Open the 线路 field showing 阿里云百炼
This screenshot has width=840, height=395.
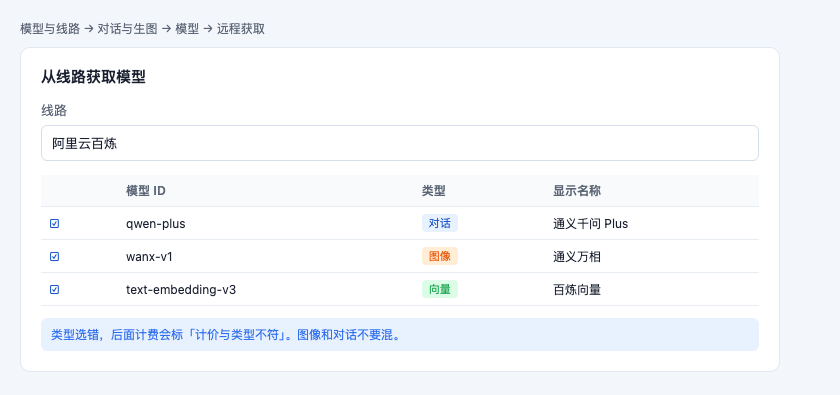[400, 143]
